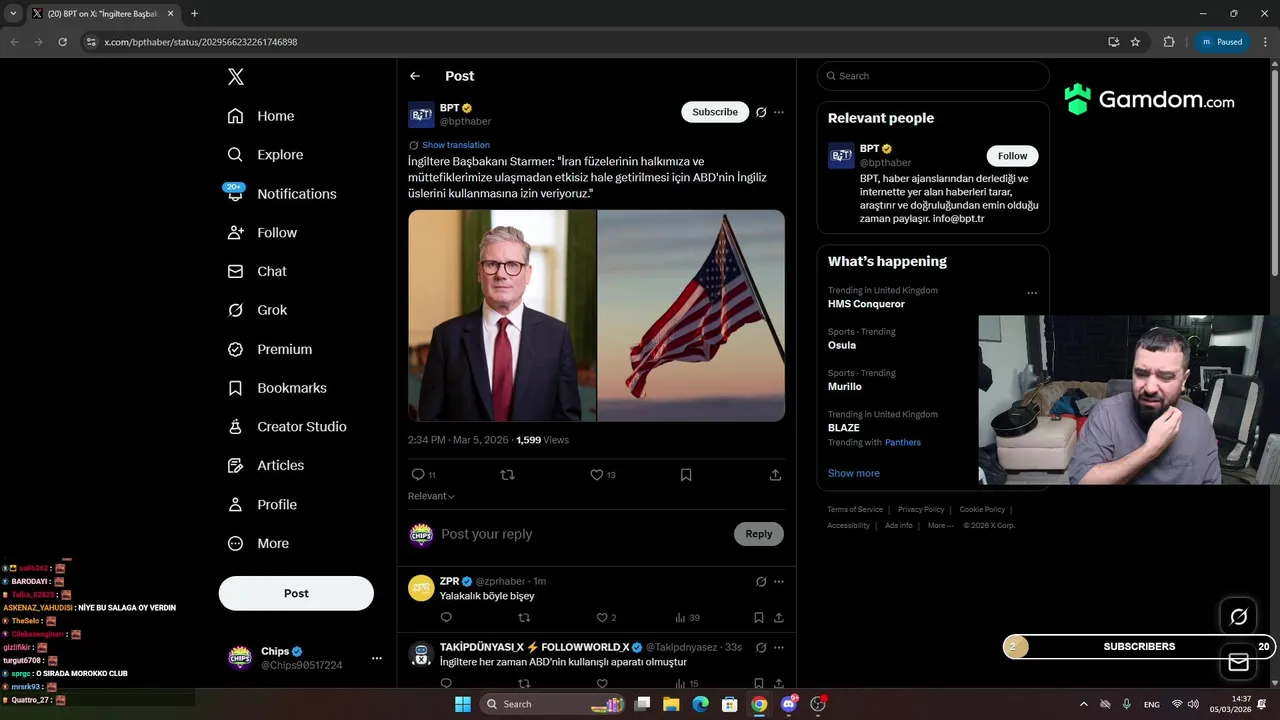The width and height of the screenshot is (1280, 720).
Task: Open Chrome extensions puzzle icon
Action: point(1169,42)
